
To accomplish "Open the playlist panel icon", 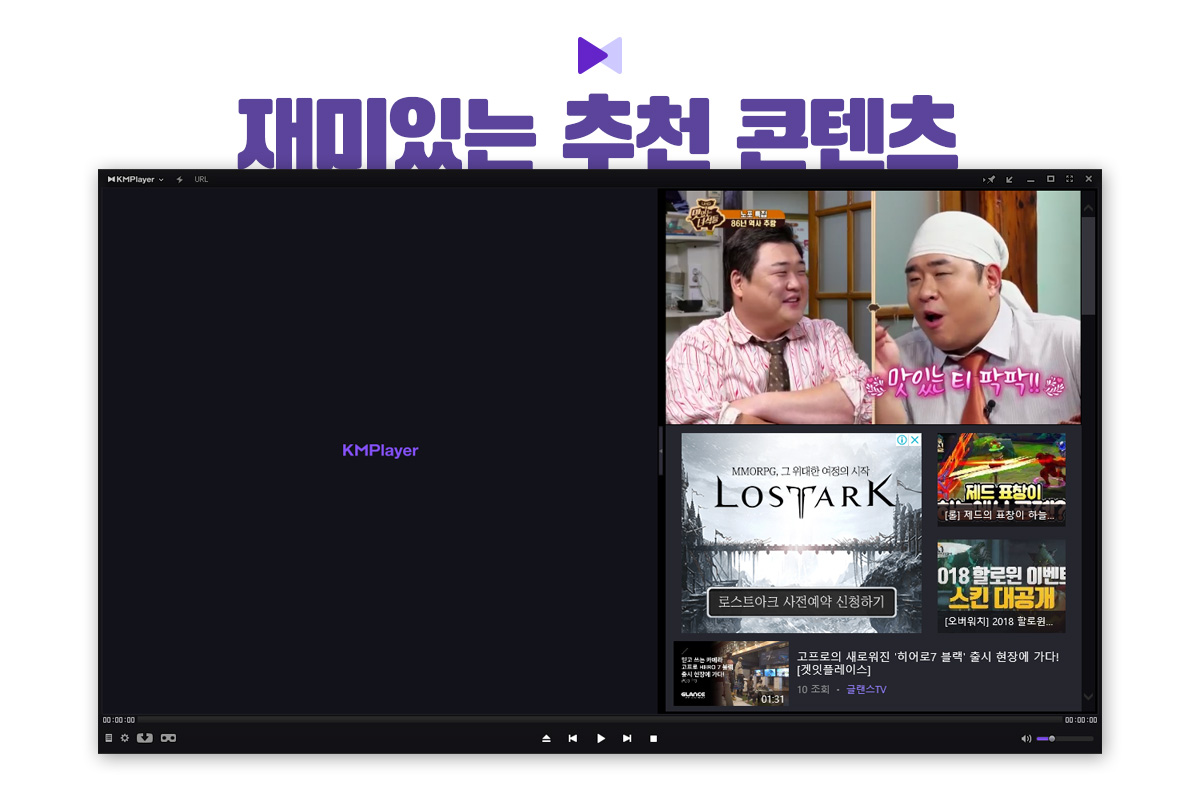I will pos(109,738).
